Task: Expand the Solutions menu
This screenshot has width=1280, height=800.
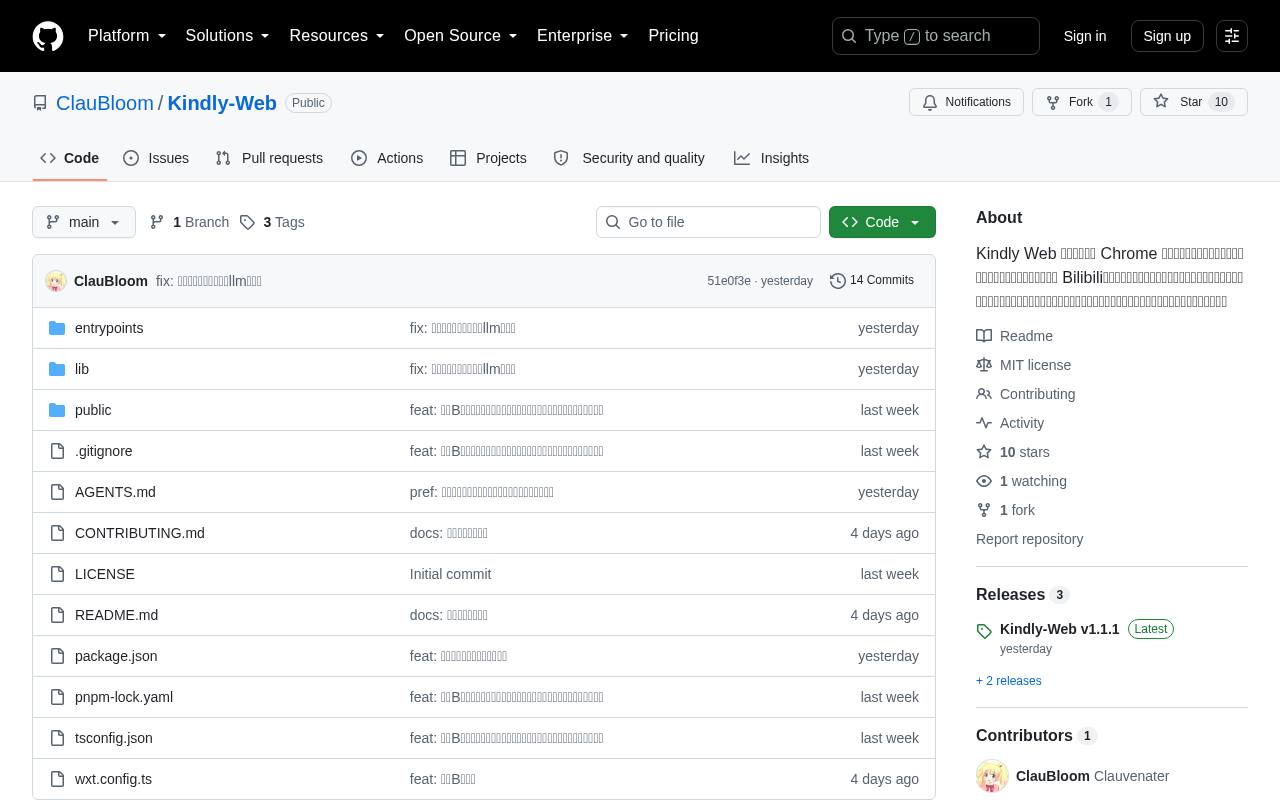Action: tap(228, 36)
